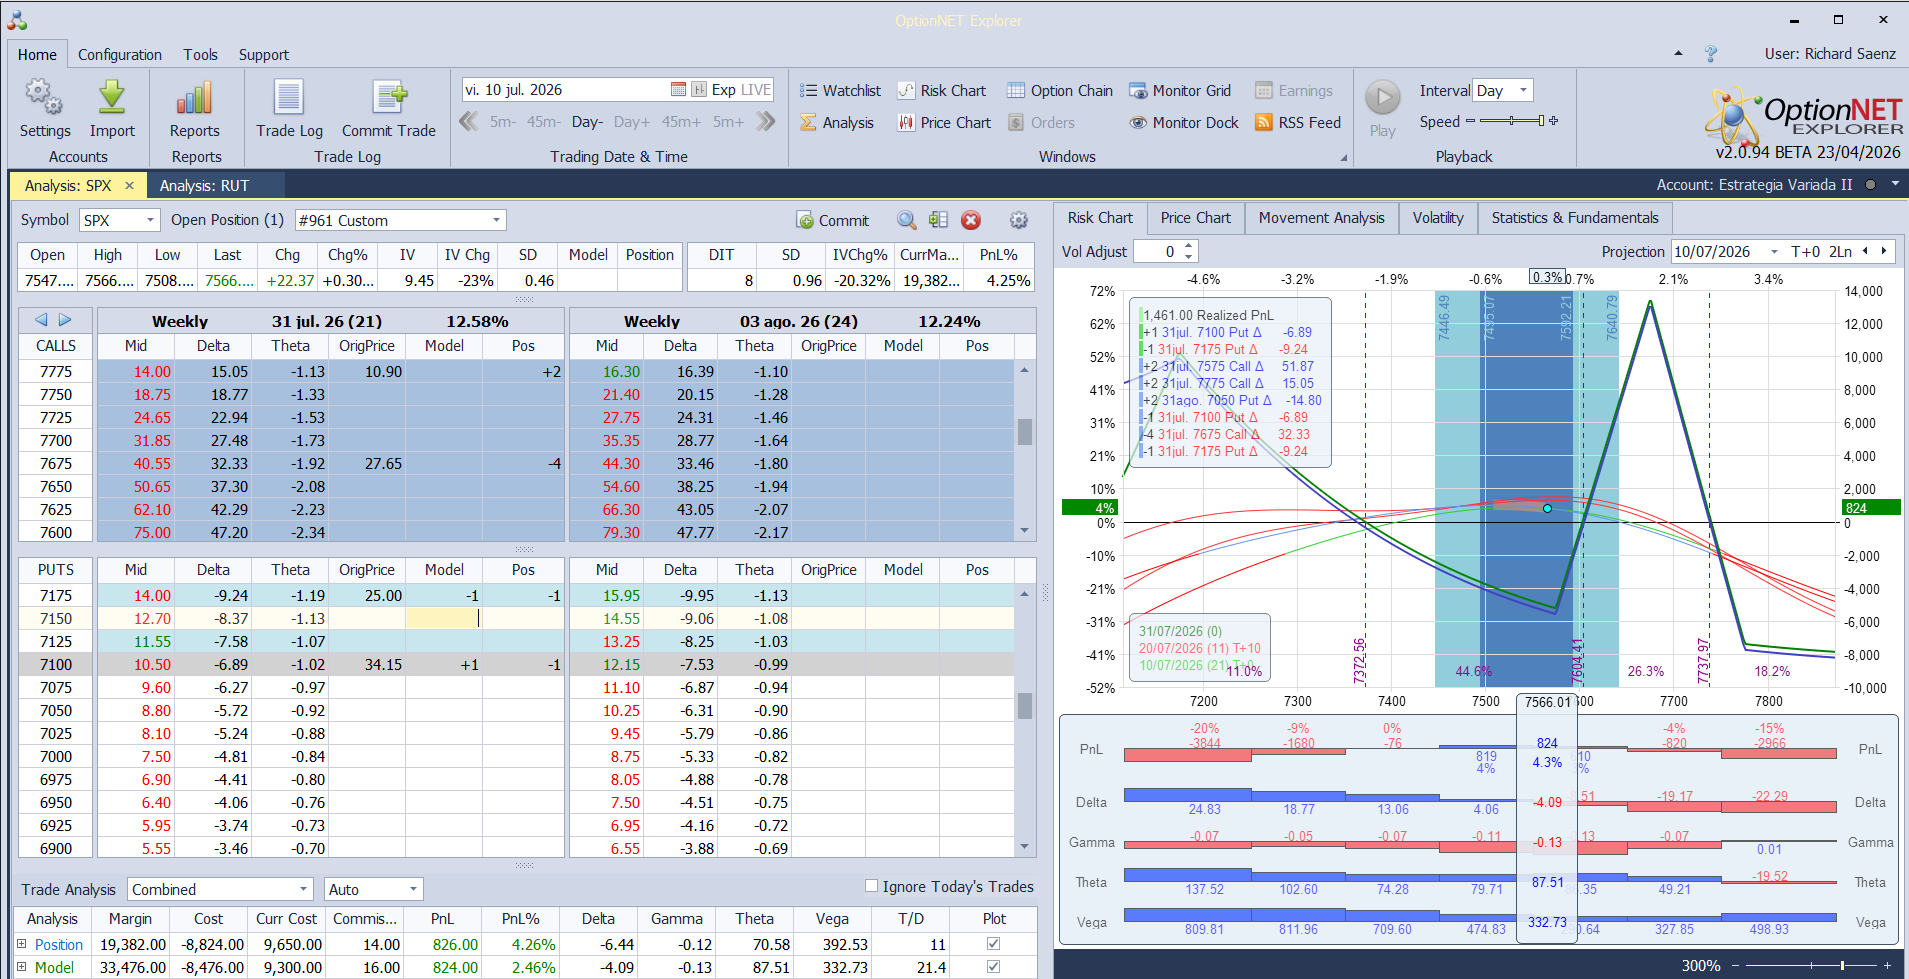Open the Analysis window from ribbon
The height and width of the screenshot is (979, 1909).
[837, 123]
